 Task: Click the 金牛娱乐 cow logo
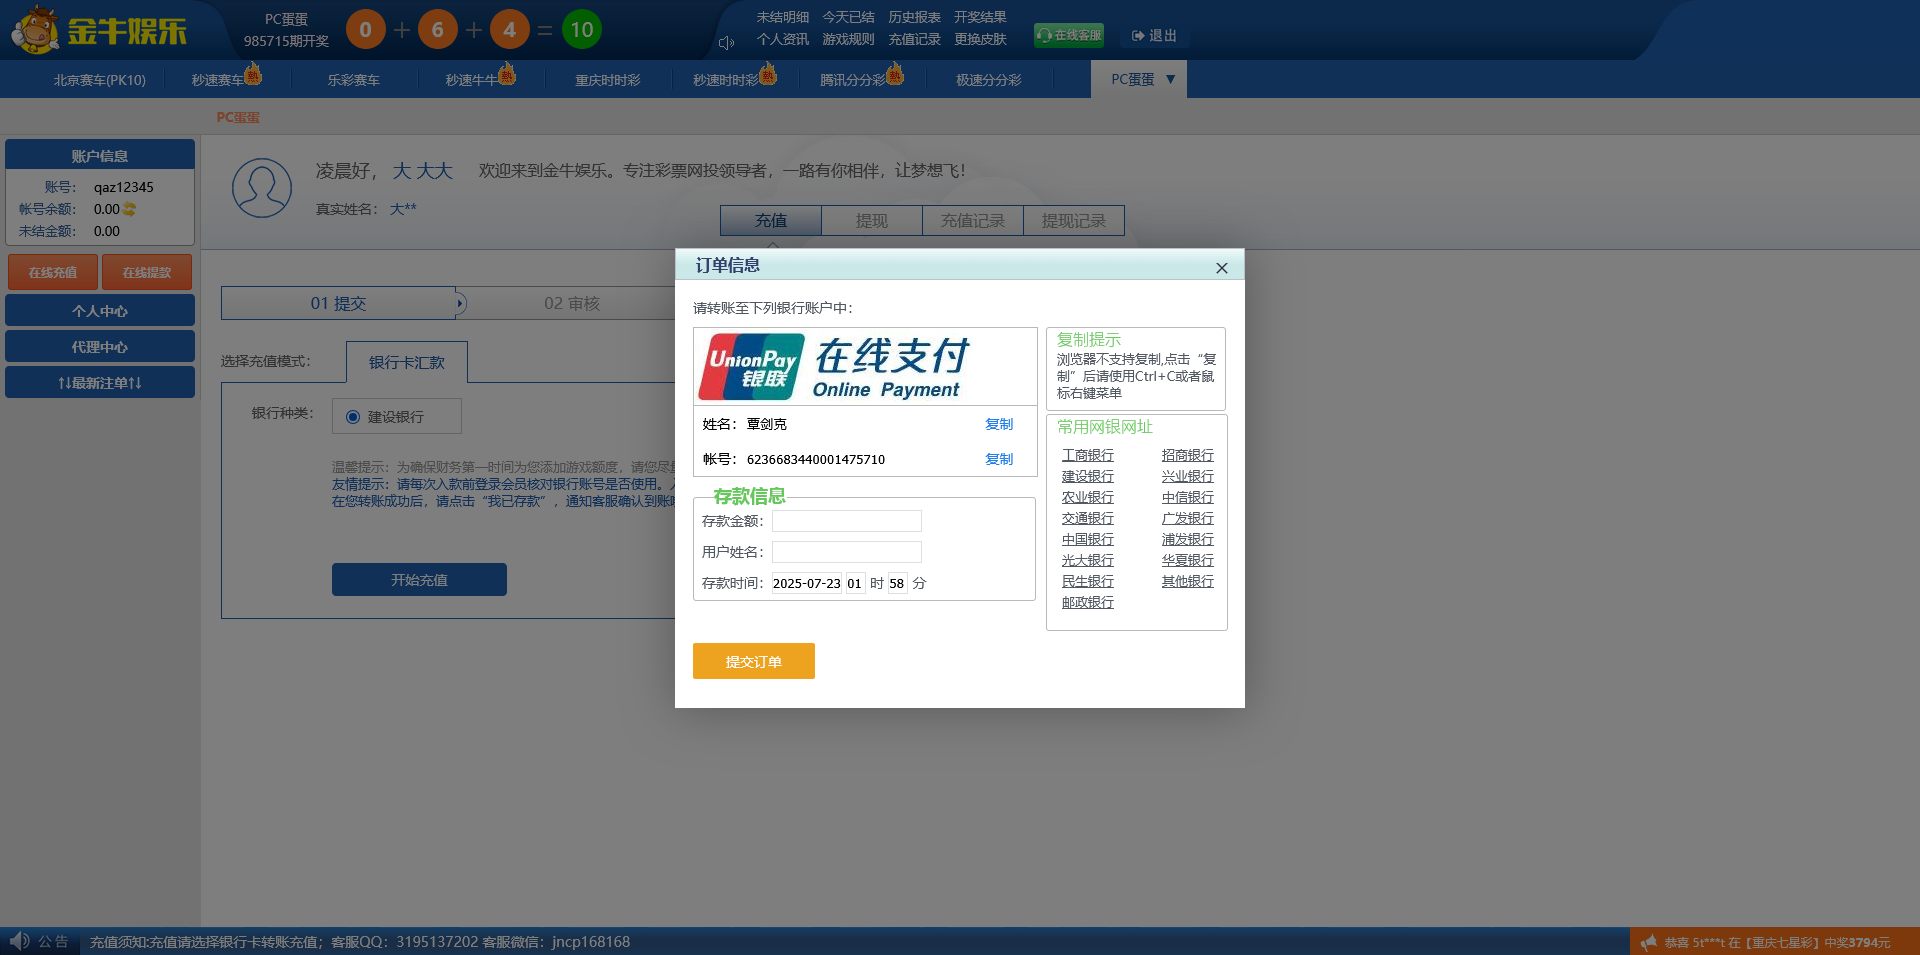(33, 30)
